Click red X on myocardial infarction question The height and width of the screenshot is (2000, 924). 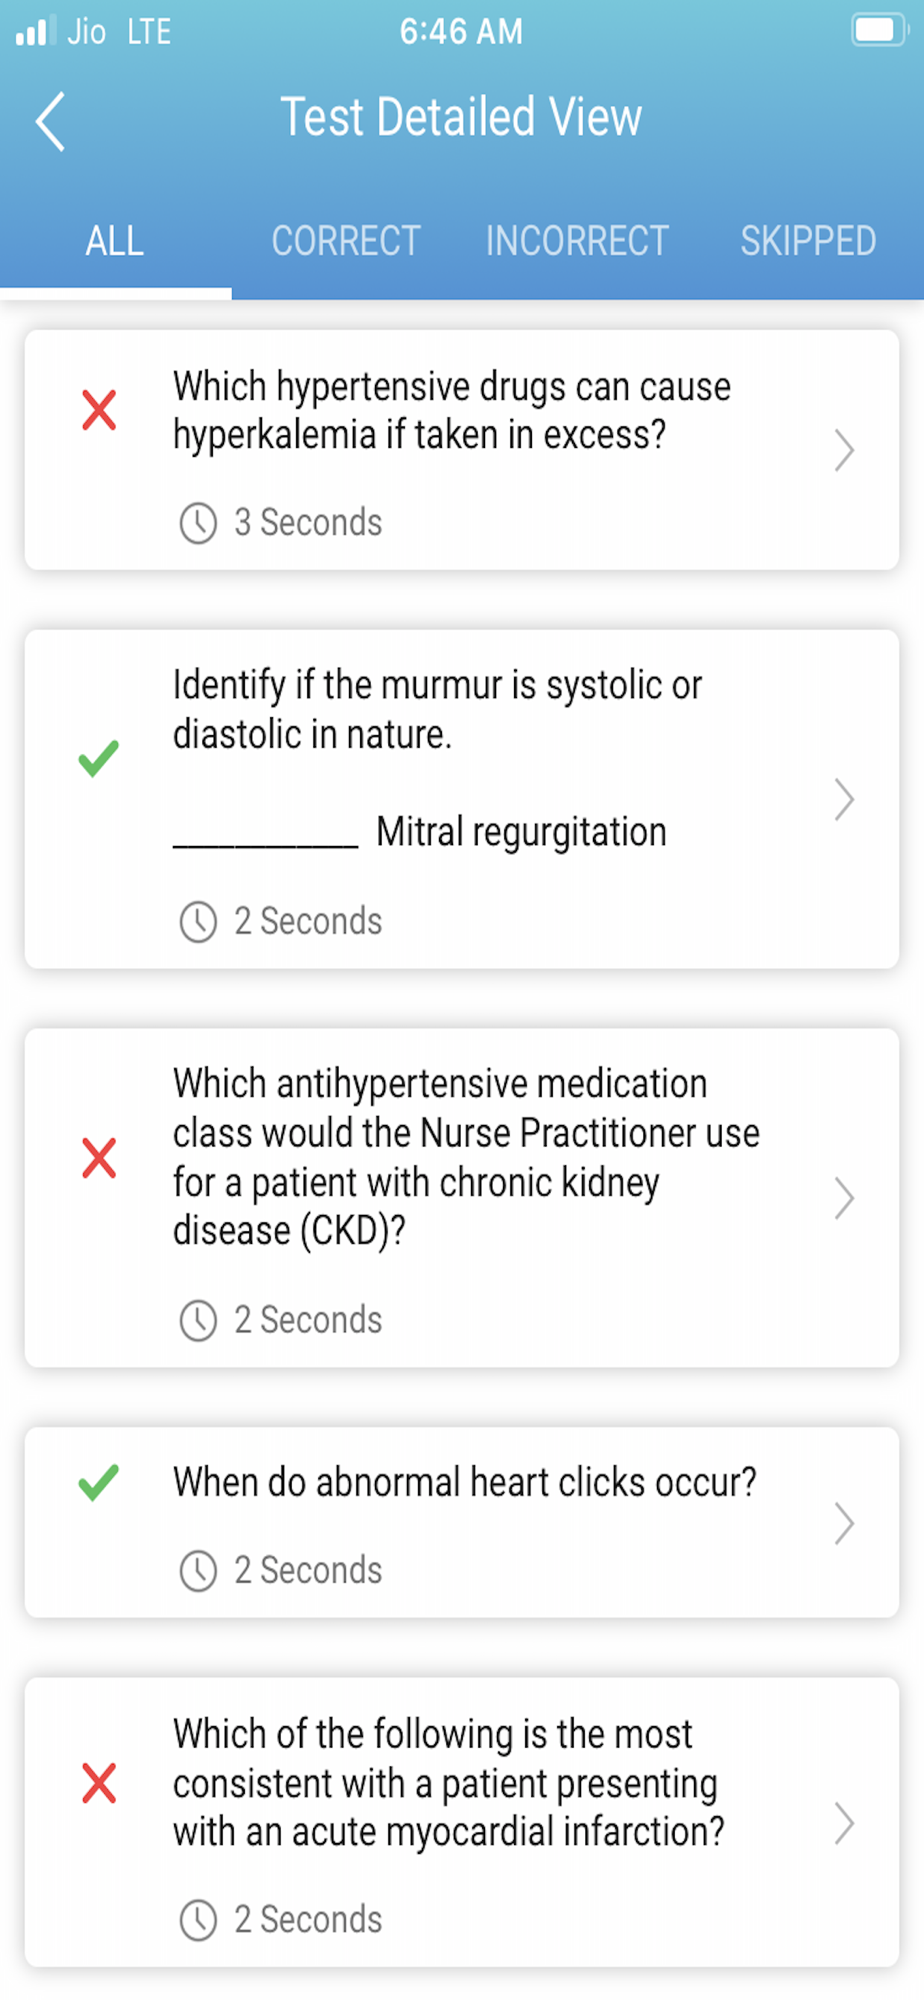(99, 1783)
